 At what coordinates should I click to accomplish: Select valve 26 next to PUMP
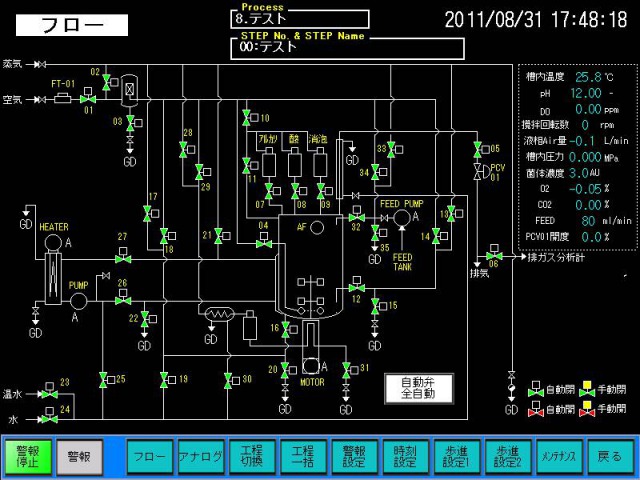(x=123, y=298)
